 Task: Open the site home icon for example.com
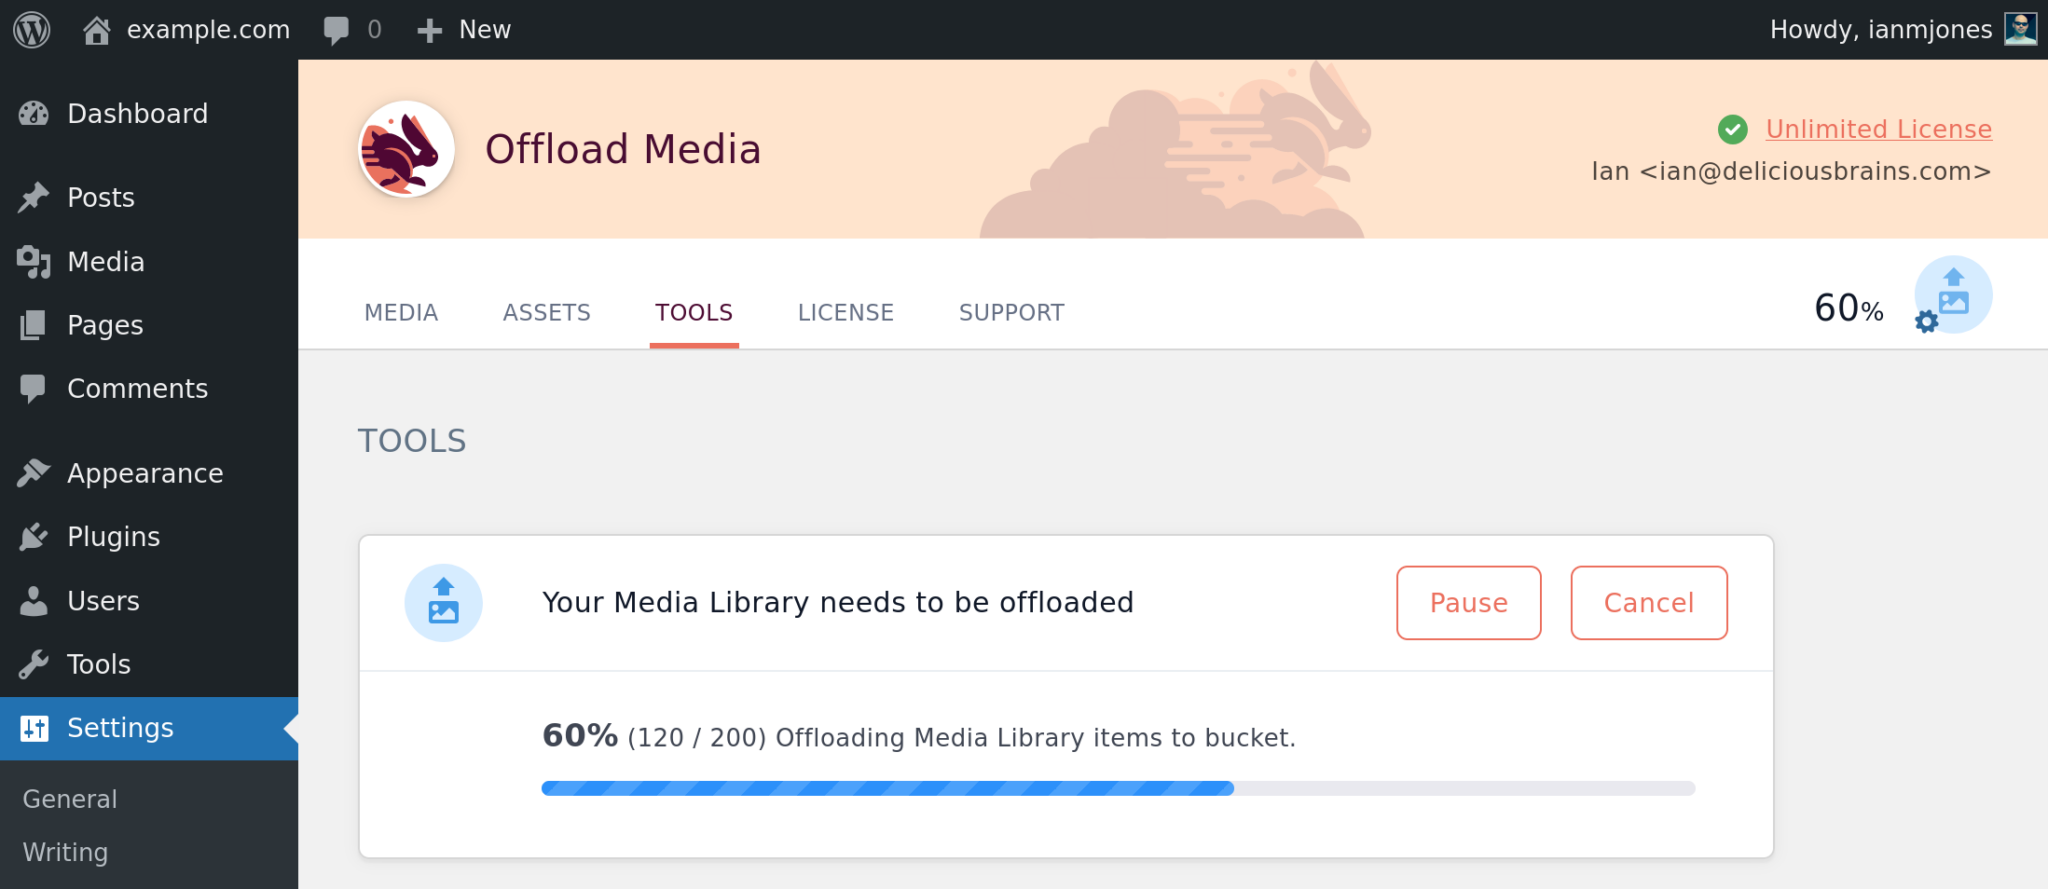click(x=95, y=29)
